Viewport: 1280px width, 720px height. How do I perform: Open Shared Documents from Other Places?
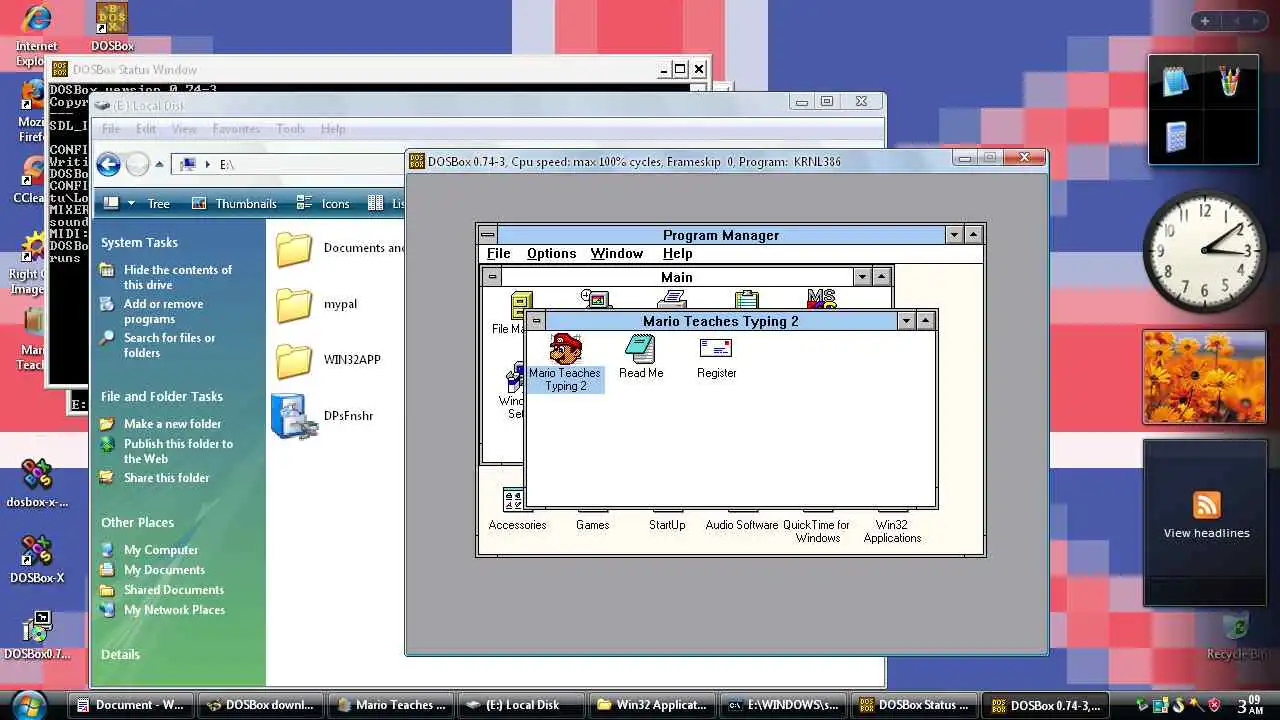point(173,590)
